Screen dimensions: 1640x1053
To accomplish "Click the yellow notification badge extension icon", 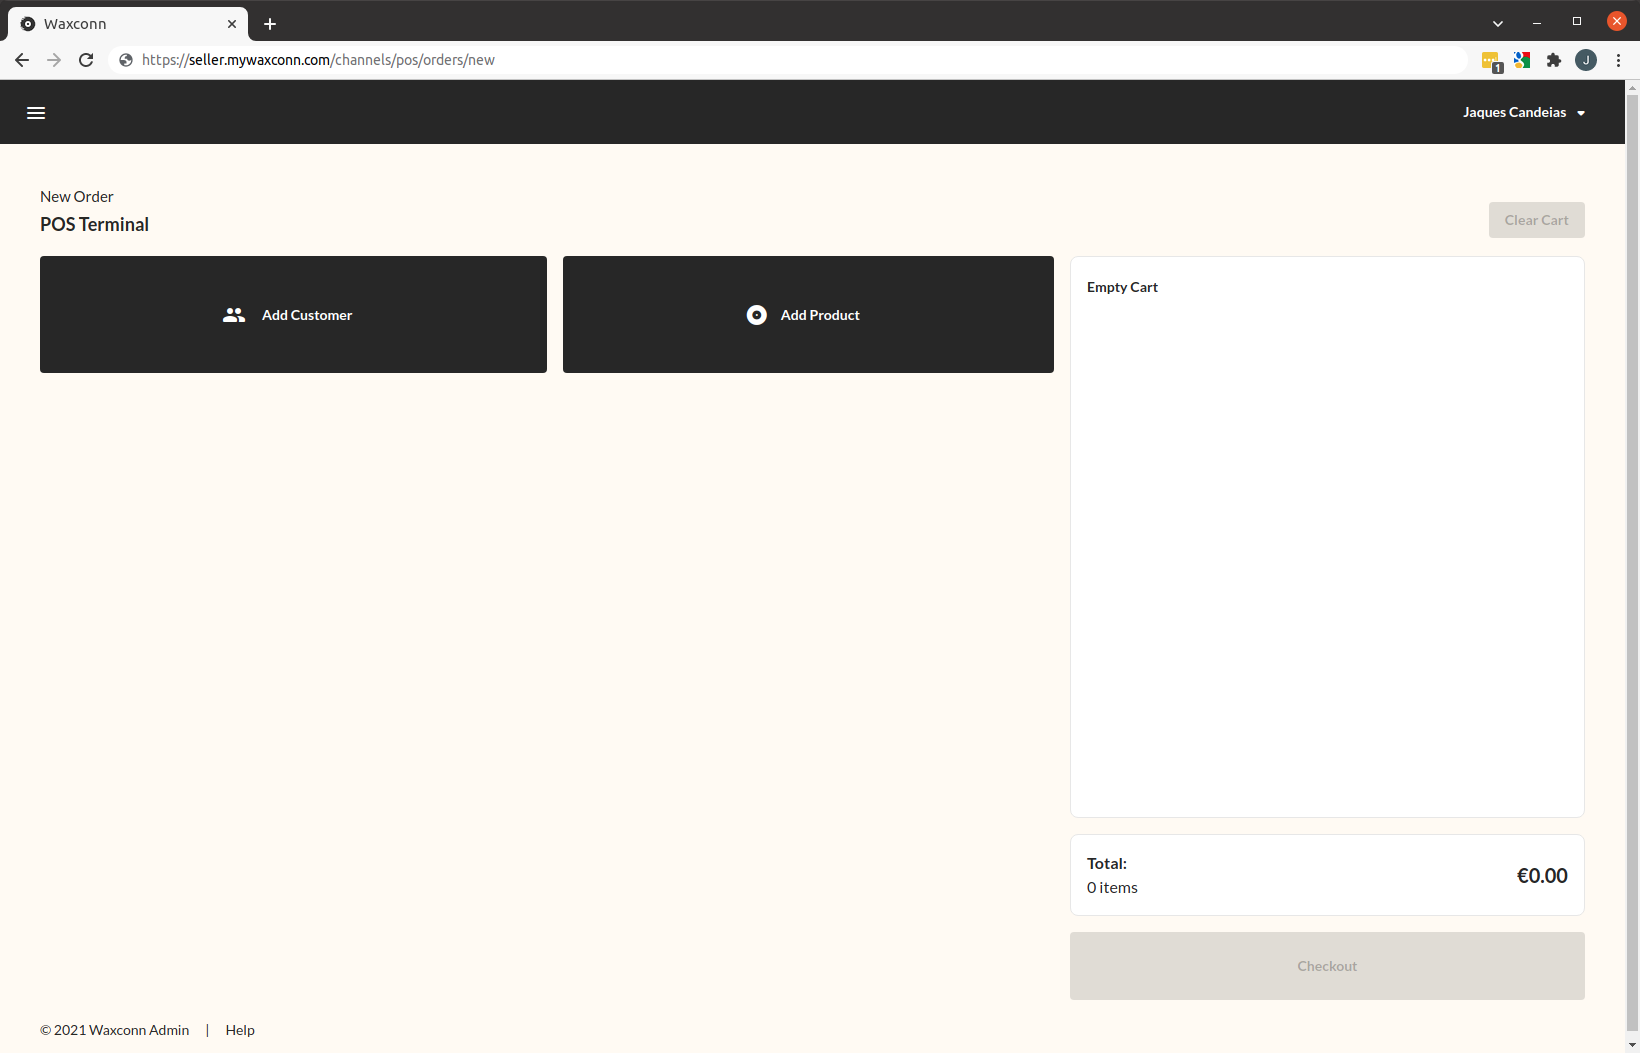I will 1490,60.
